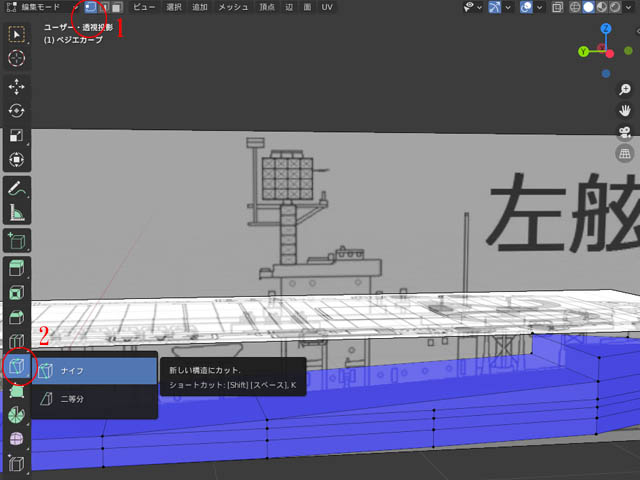Image resolution: width=640 pixels, height=480 pixels.
Task: Click the negative Y axis gizmo dot
Action: (628, 51)
